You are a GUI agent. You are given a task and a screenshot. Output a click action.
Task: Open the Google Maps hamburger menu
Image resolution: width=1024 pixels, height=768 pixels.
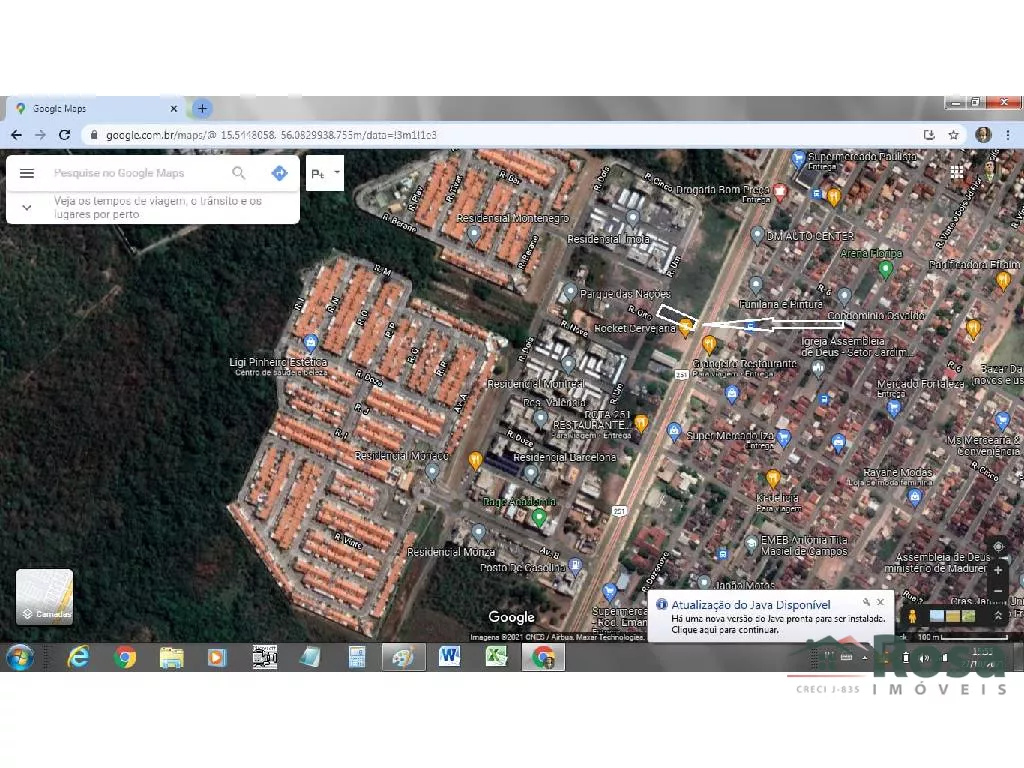[27, 173]
